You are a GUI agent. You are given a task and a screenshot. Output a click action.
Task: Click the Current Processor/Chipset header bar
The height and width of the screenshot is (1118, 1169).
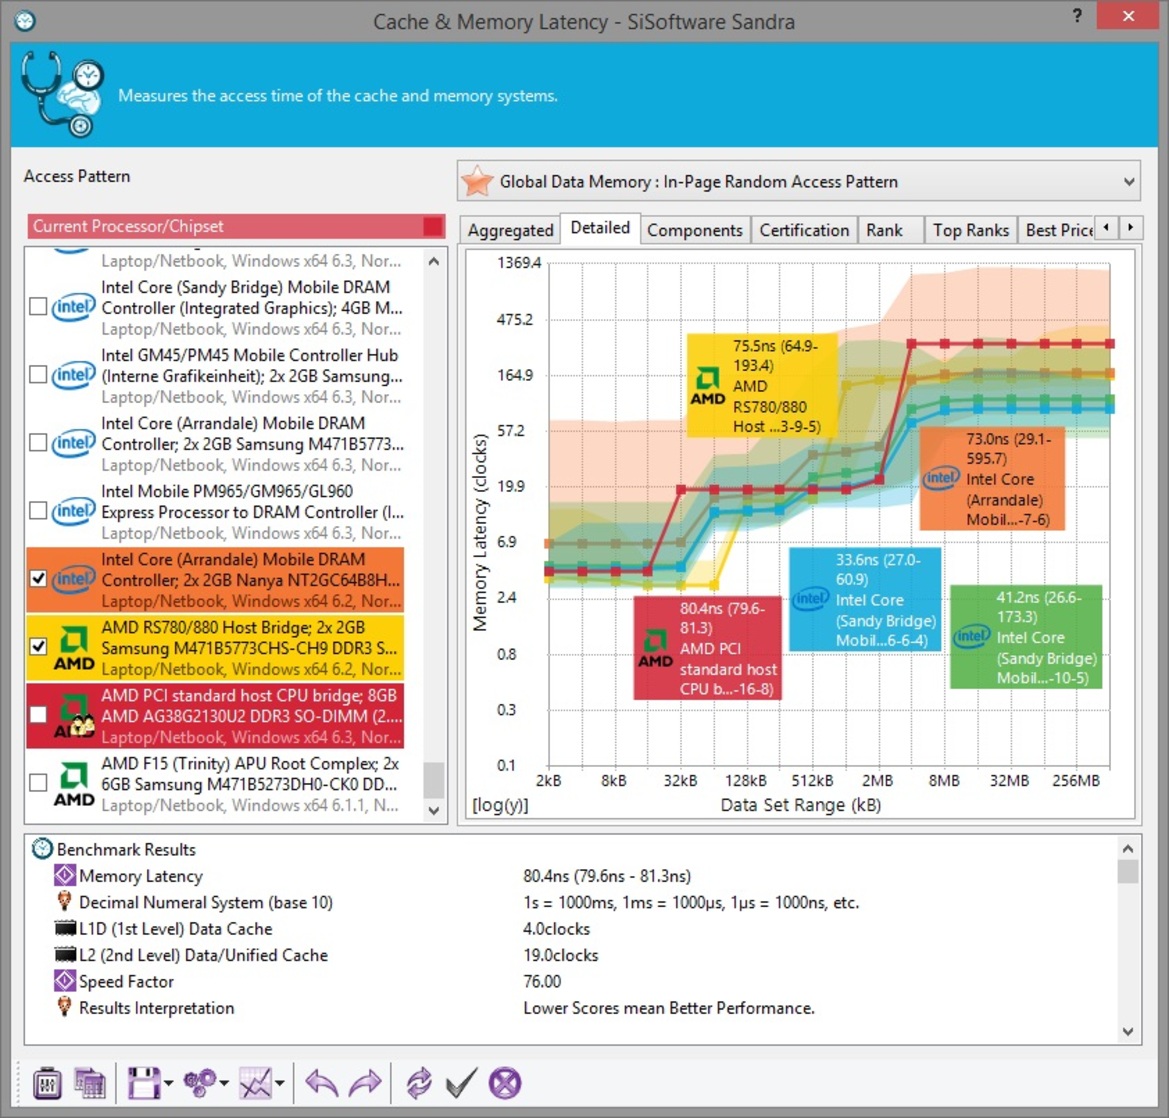[x=236, y=227]
